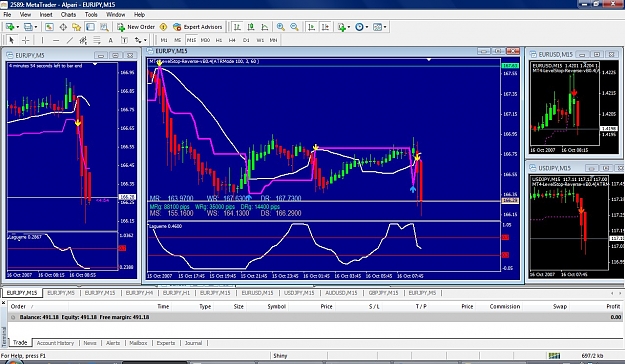625x364 pixels.
Task: Select the equidistant channel tool
Action: click(x=83, y=40)
